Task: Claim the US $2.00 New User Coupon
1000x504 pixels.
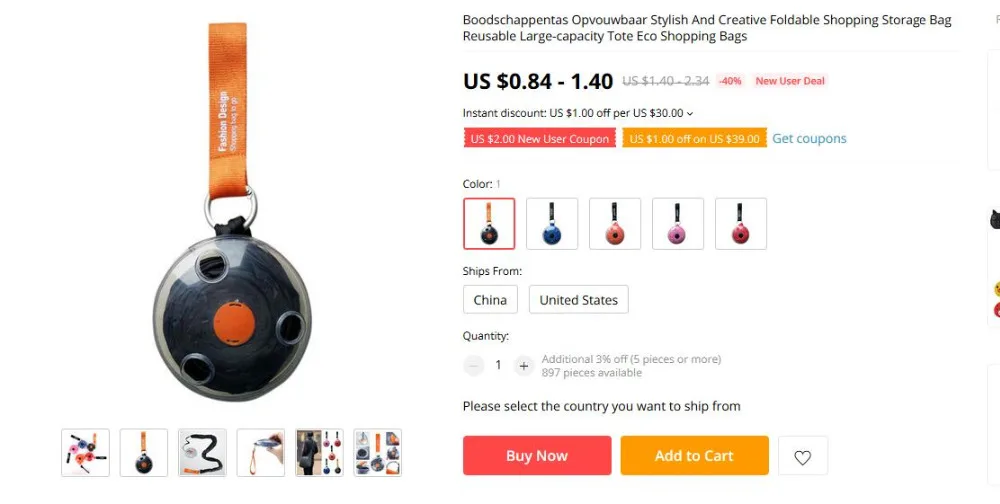Action: 540,138
